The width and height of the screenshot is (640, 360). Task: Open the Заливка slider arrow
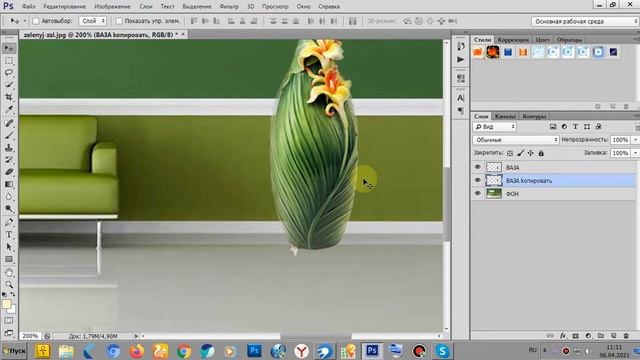[x=635, y=153]
